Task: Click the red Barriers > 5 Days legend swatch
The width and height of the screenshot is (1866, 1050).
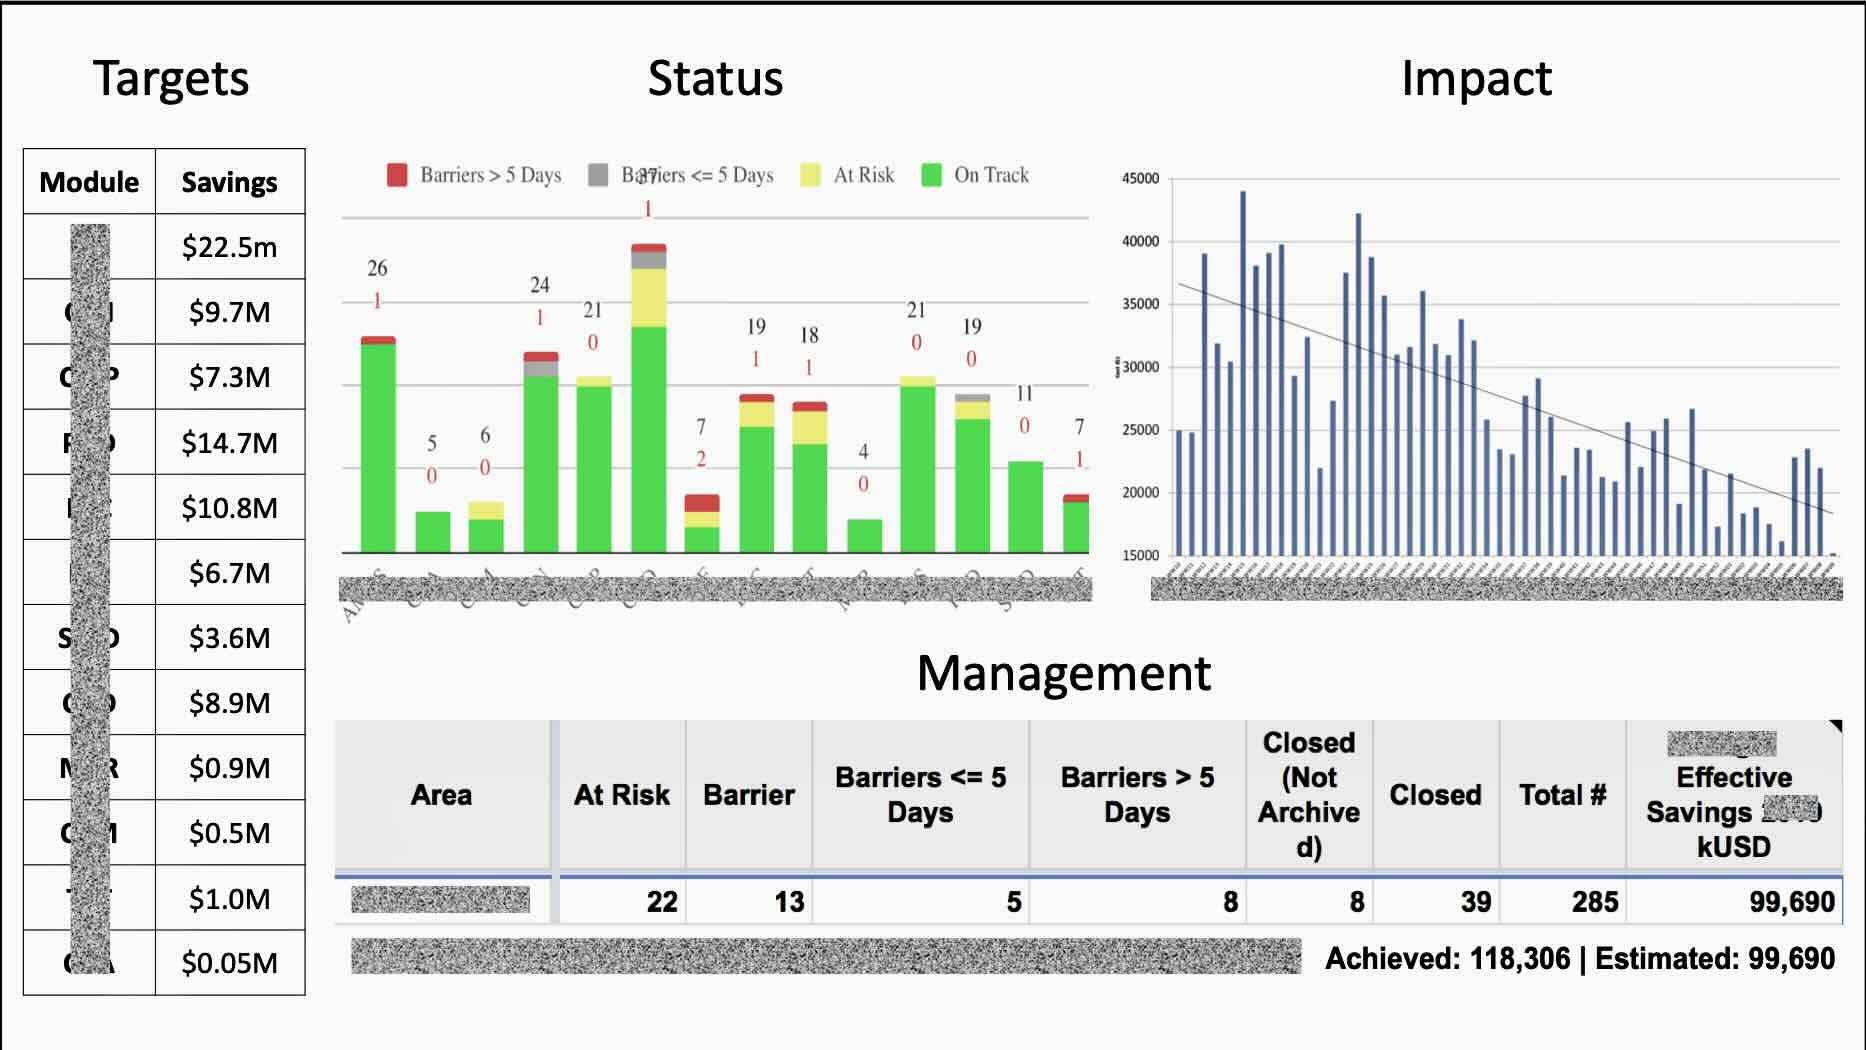Action: click(x=397, y=175)
